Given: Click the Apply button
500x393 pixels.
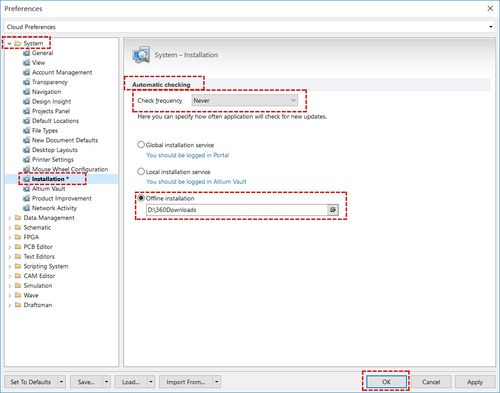Looking at the screenshot, I should pyautogui.click(x=475, y=382).
